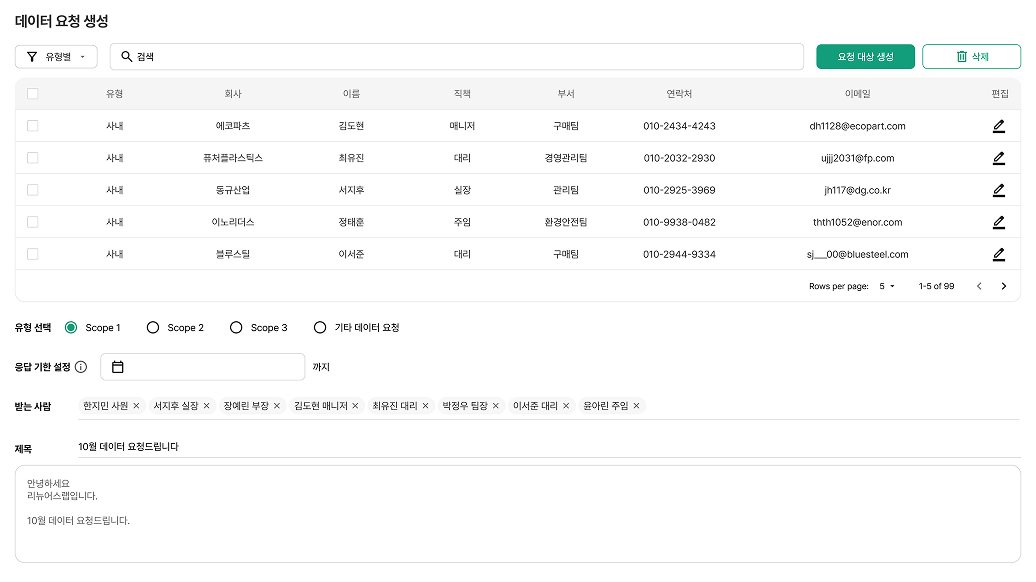Click the 요청 대상 생성 button
This screenshot has height=582, width=1036.
click(x=865, y=57)
